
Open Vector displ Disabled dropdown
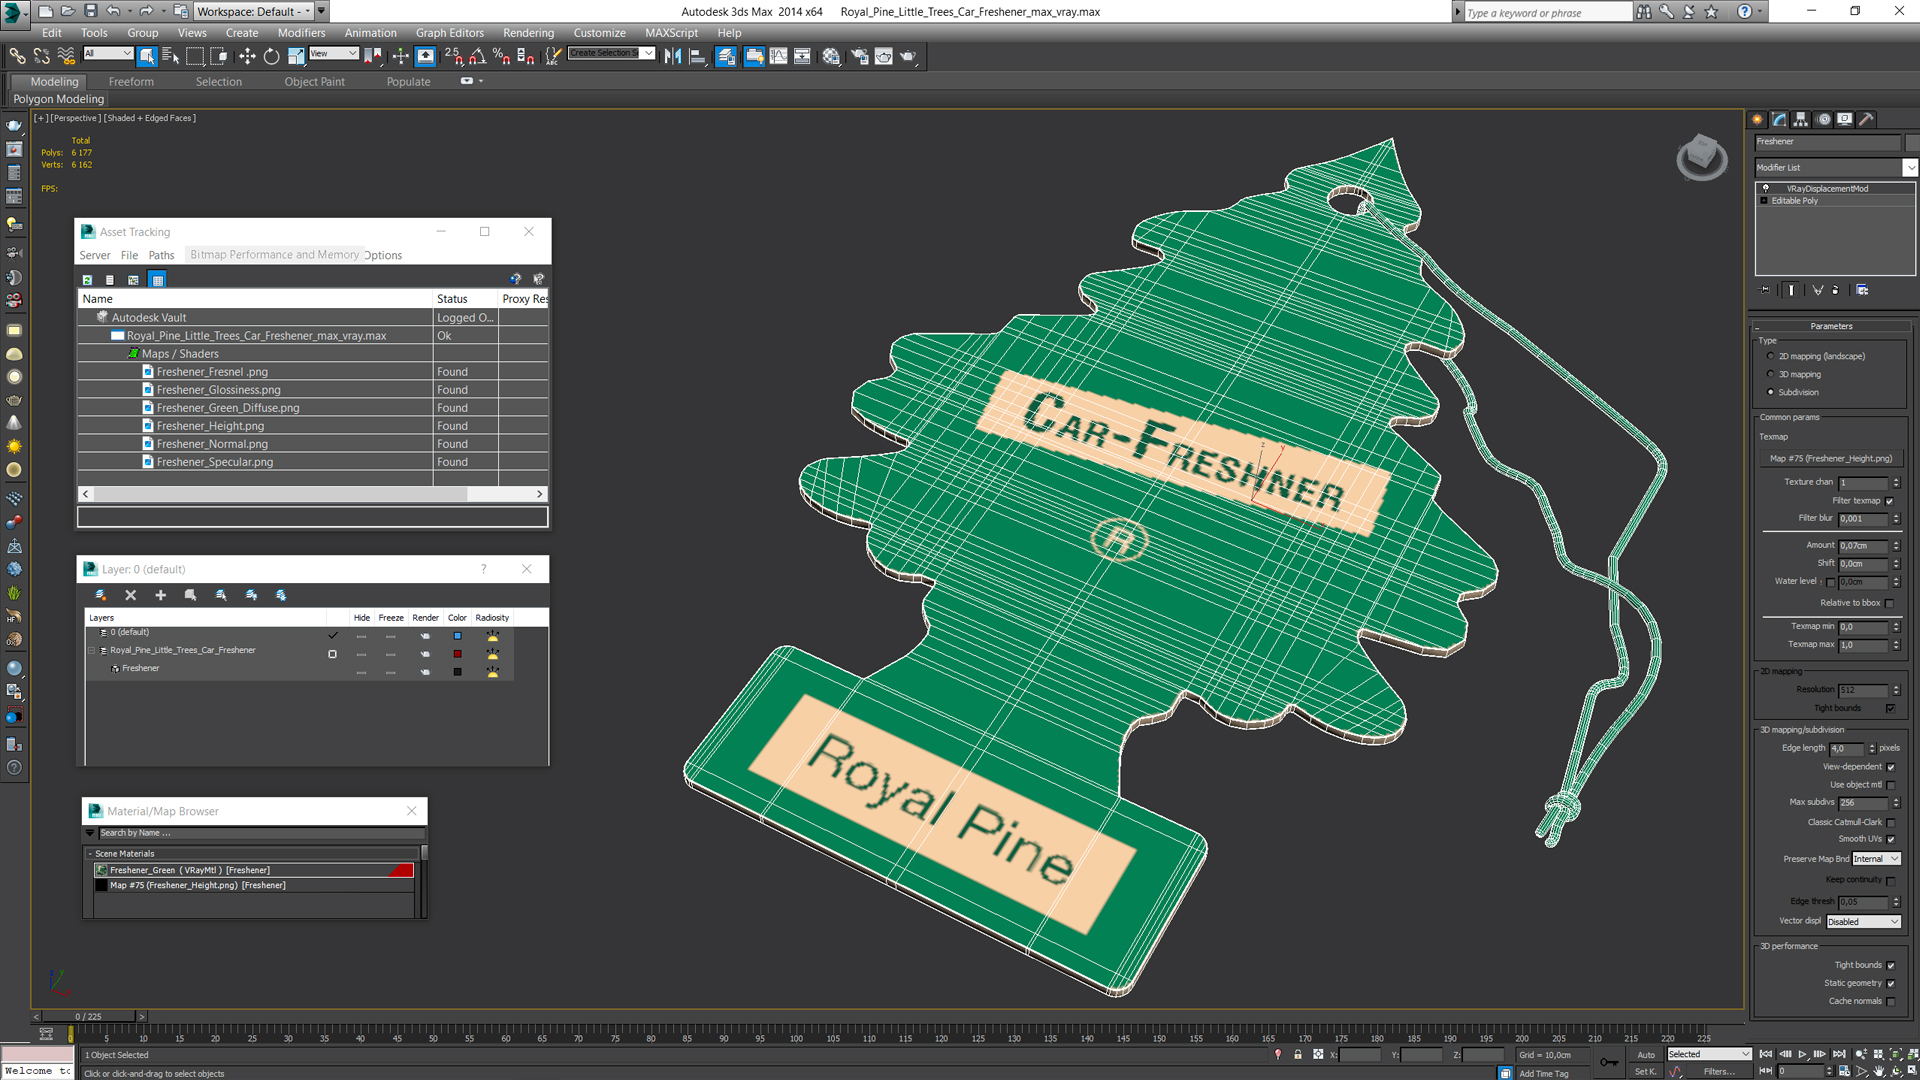pos(1864,922)
